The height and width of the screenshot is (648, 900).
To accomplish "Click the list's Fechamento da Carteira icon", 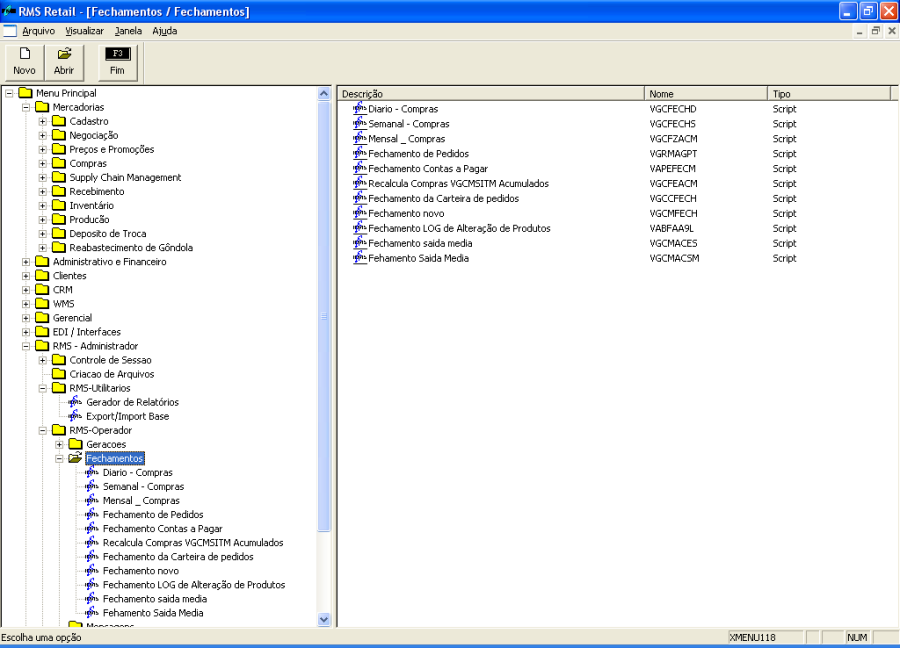I will 360,198.
